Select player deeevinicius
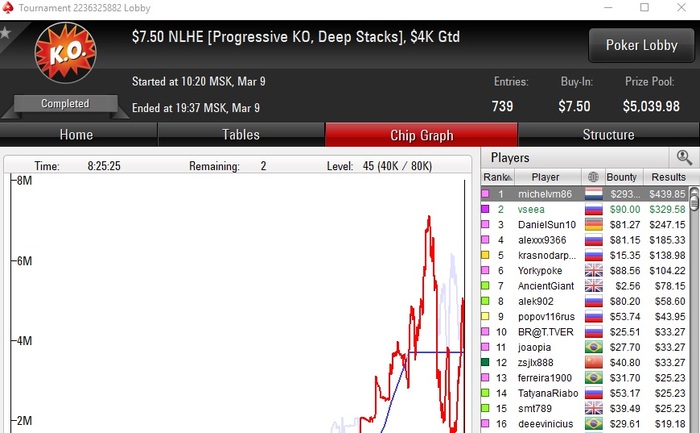Screen dimensions: 700x433 tap(585, 424)
